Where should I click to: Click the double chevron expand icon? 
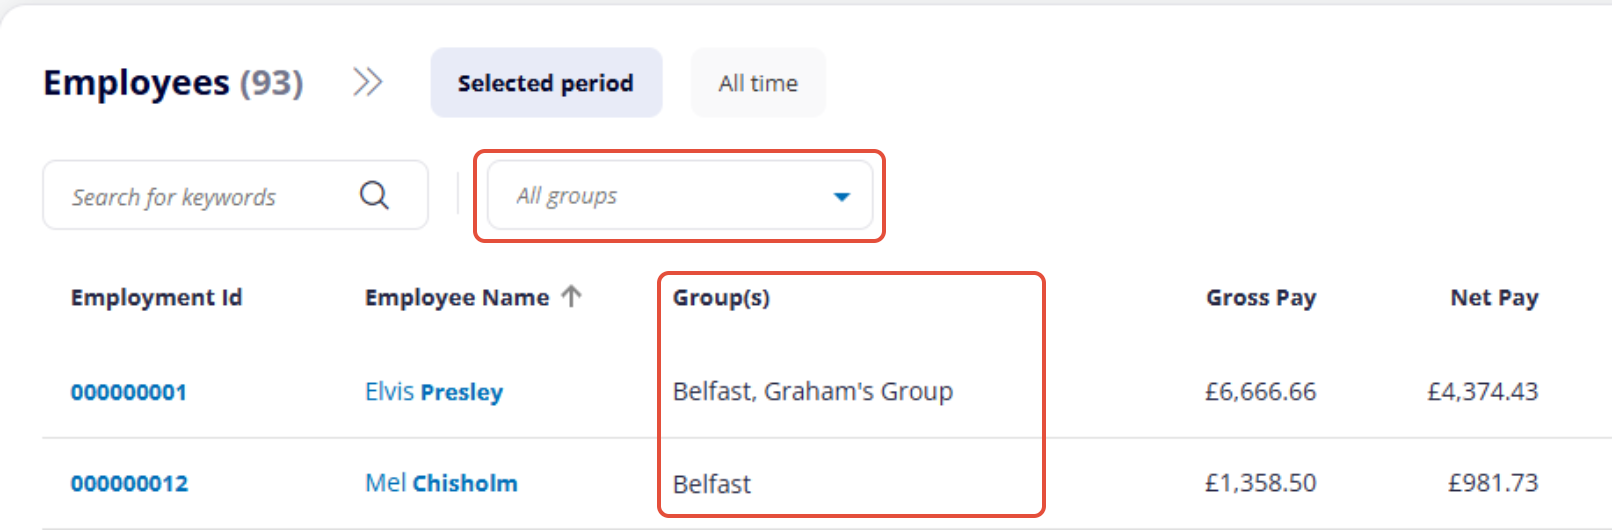[x=367, y=82]
